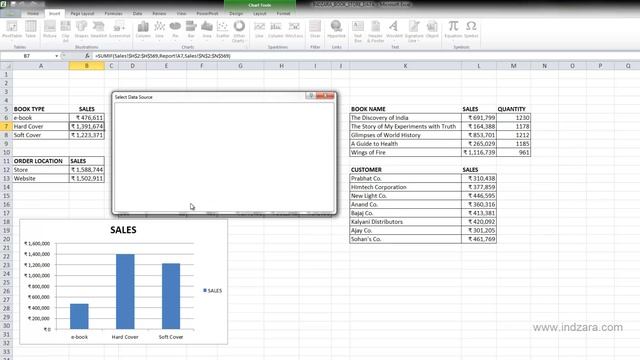Select the quantity cell showing 1212

[513, 135]
